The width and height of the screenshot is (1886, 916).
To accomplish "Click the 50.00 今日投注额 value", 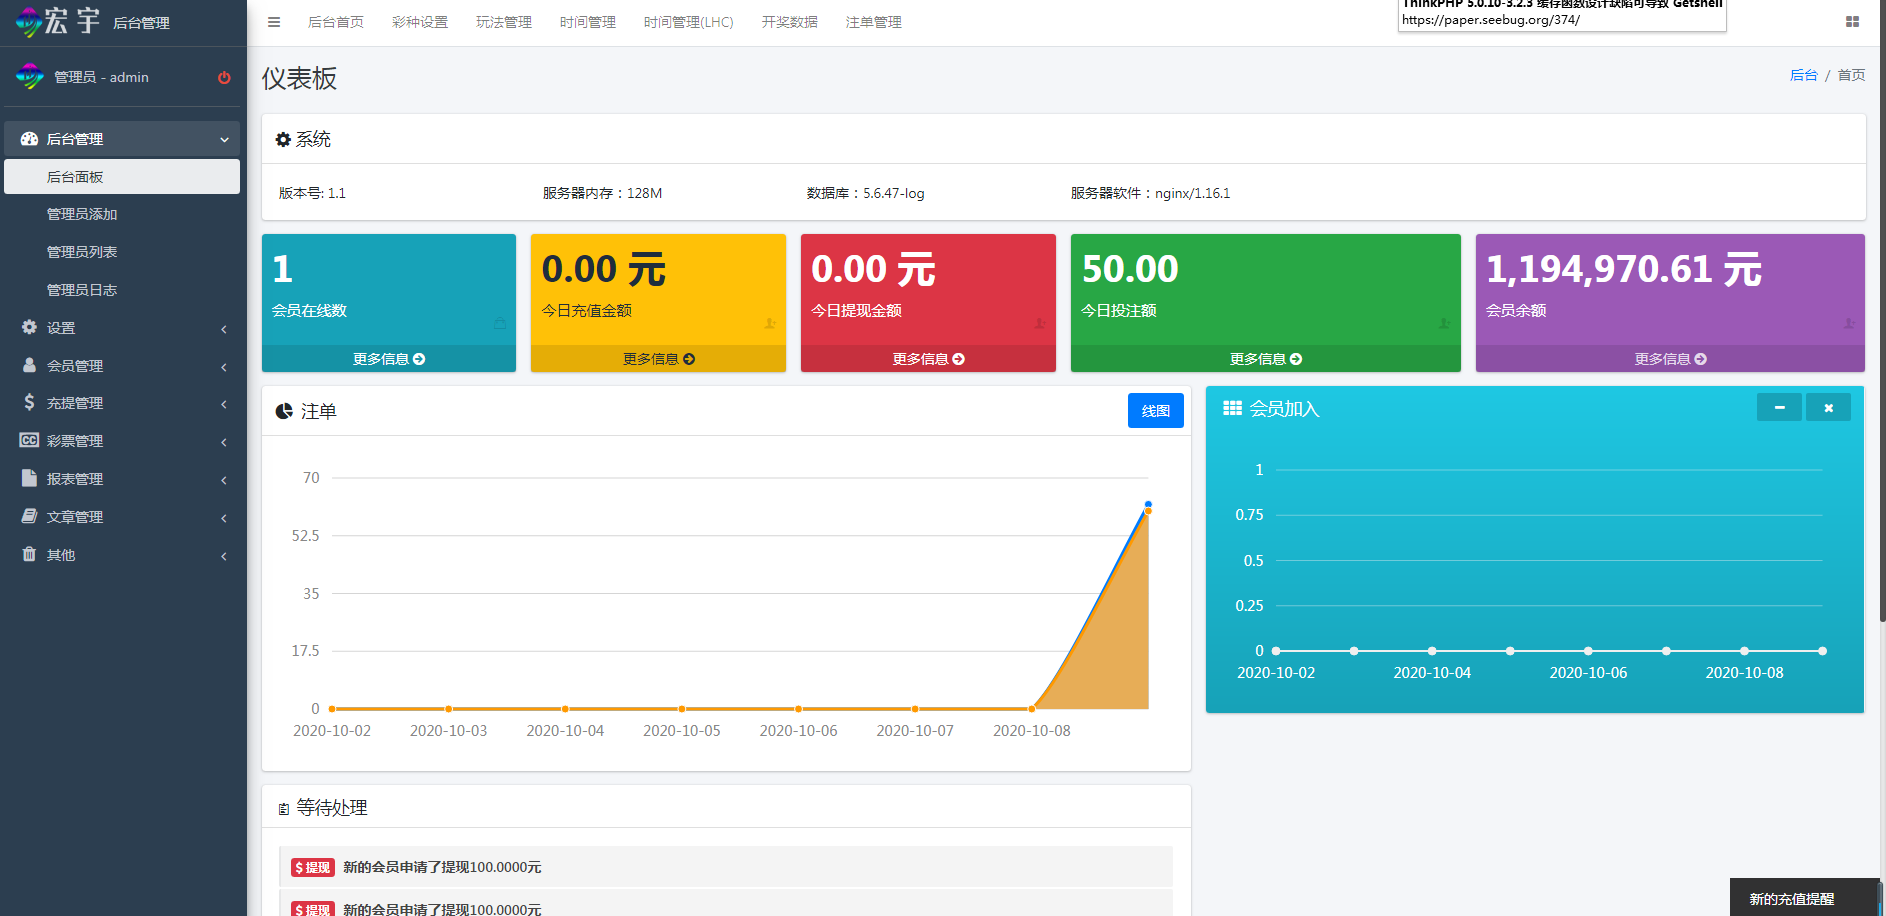I will pos(1130,269).
